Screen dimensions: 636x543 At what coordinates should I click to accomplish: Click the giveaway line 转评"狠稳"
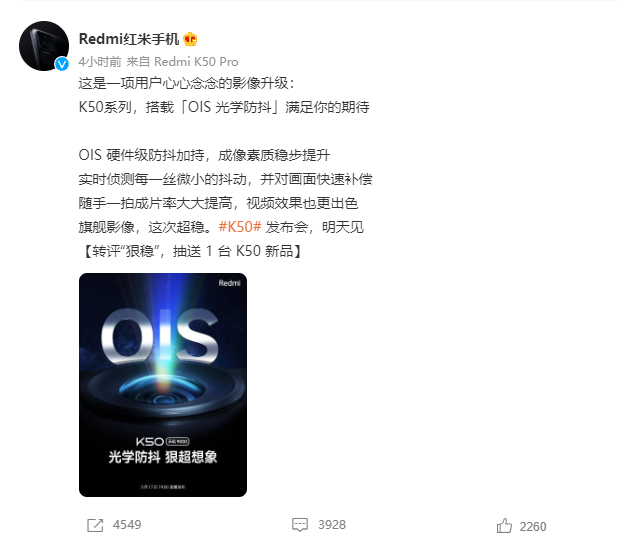coord(191,251)
